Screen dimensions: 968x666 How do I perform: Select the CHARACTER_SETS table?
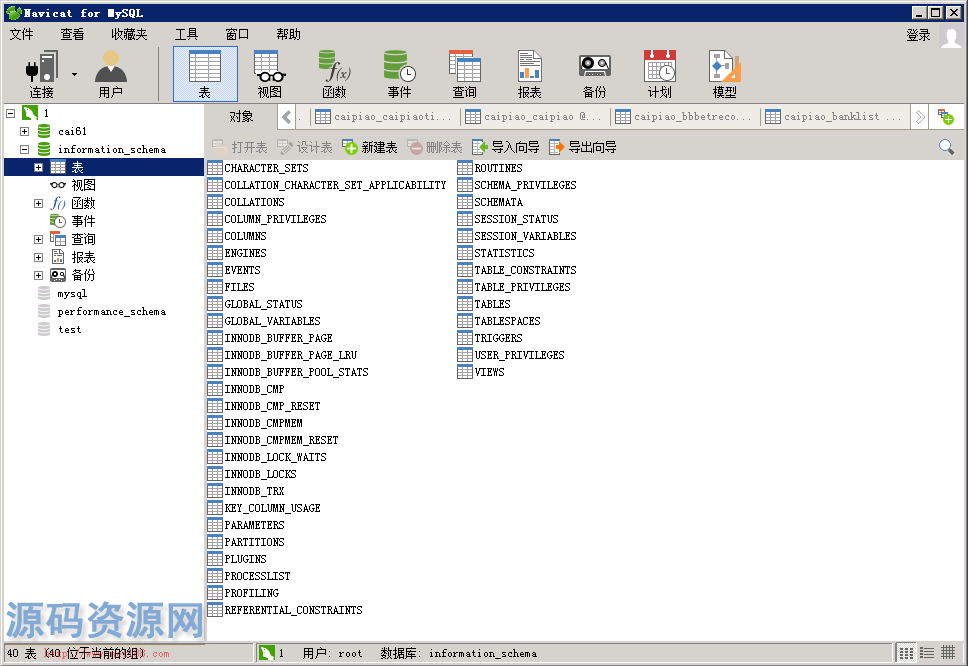click(259, 168)
